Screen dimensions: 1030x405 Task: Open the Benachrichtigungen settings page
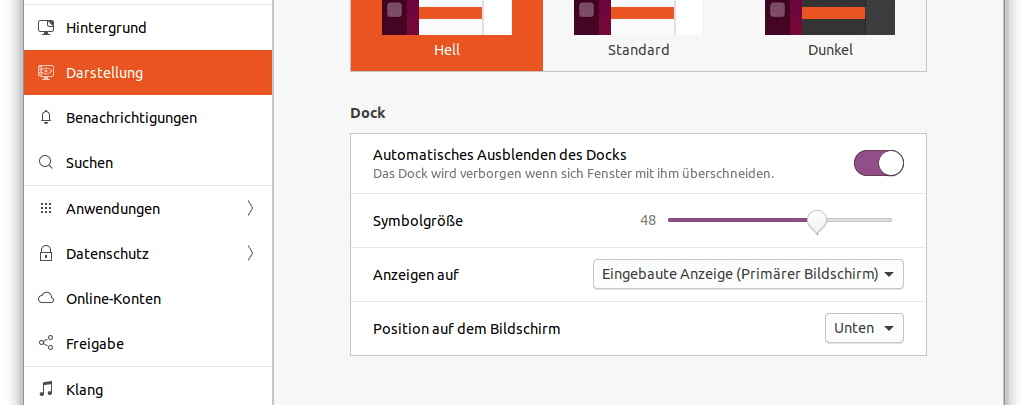pyautogui.click(x=131, y=118)
